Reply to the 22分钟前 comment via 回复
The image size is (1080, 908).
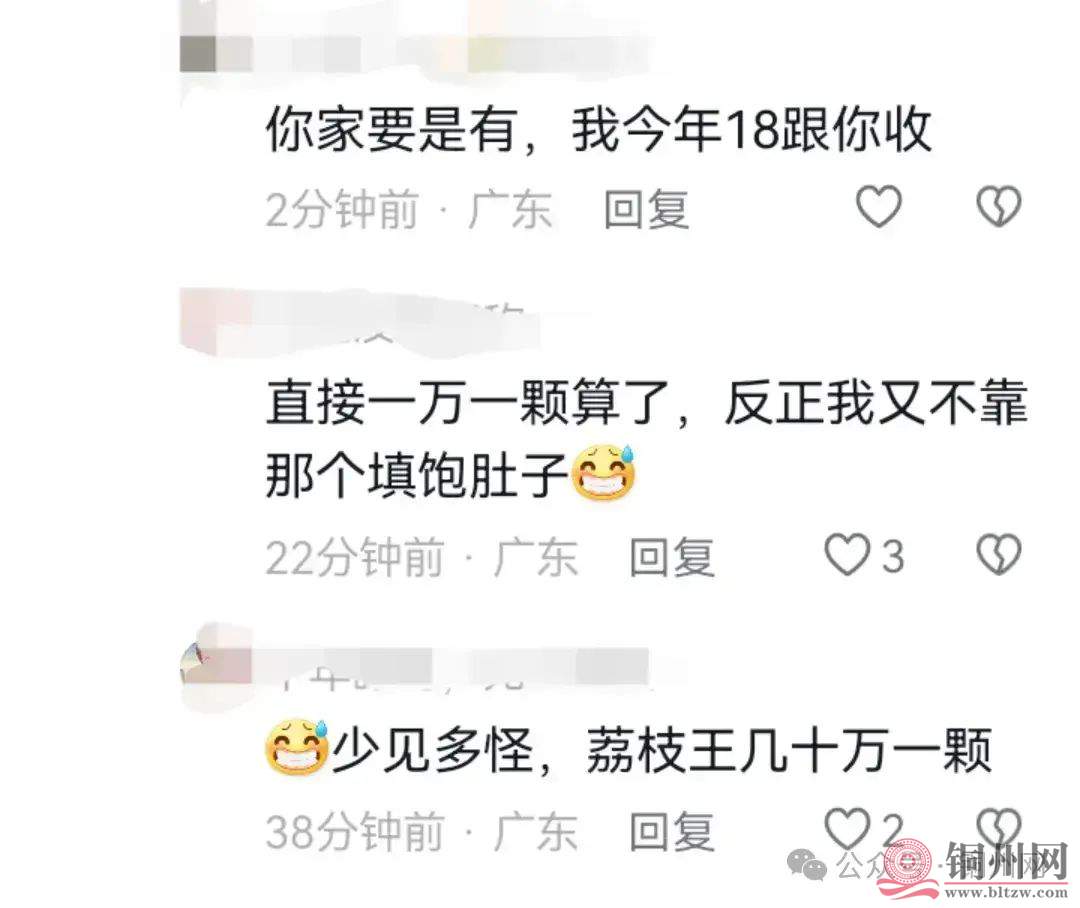click(672, 557)
